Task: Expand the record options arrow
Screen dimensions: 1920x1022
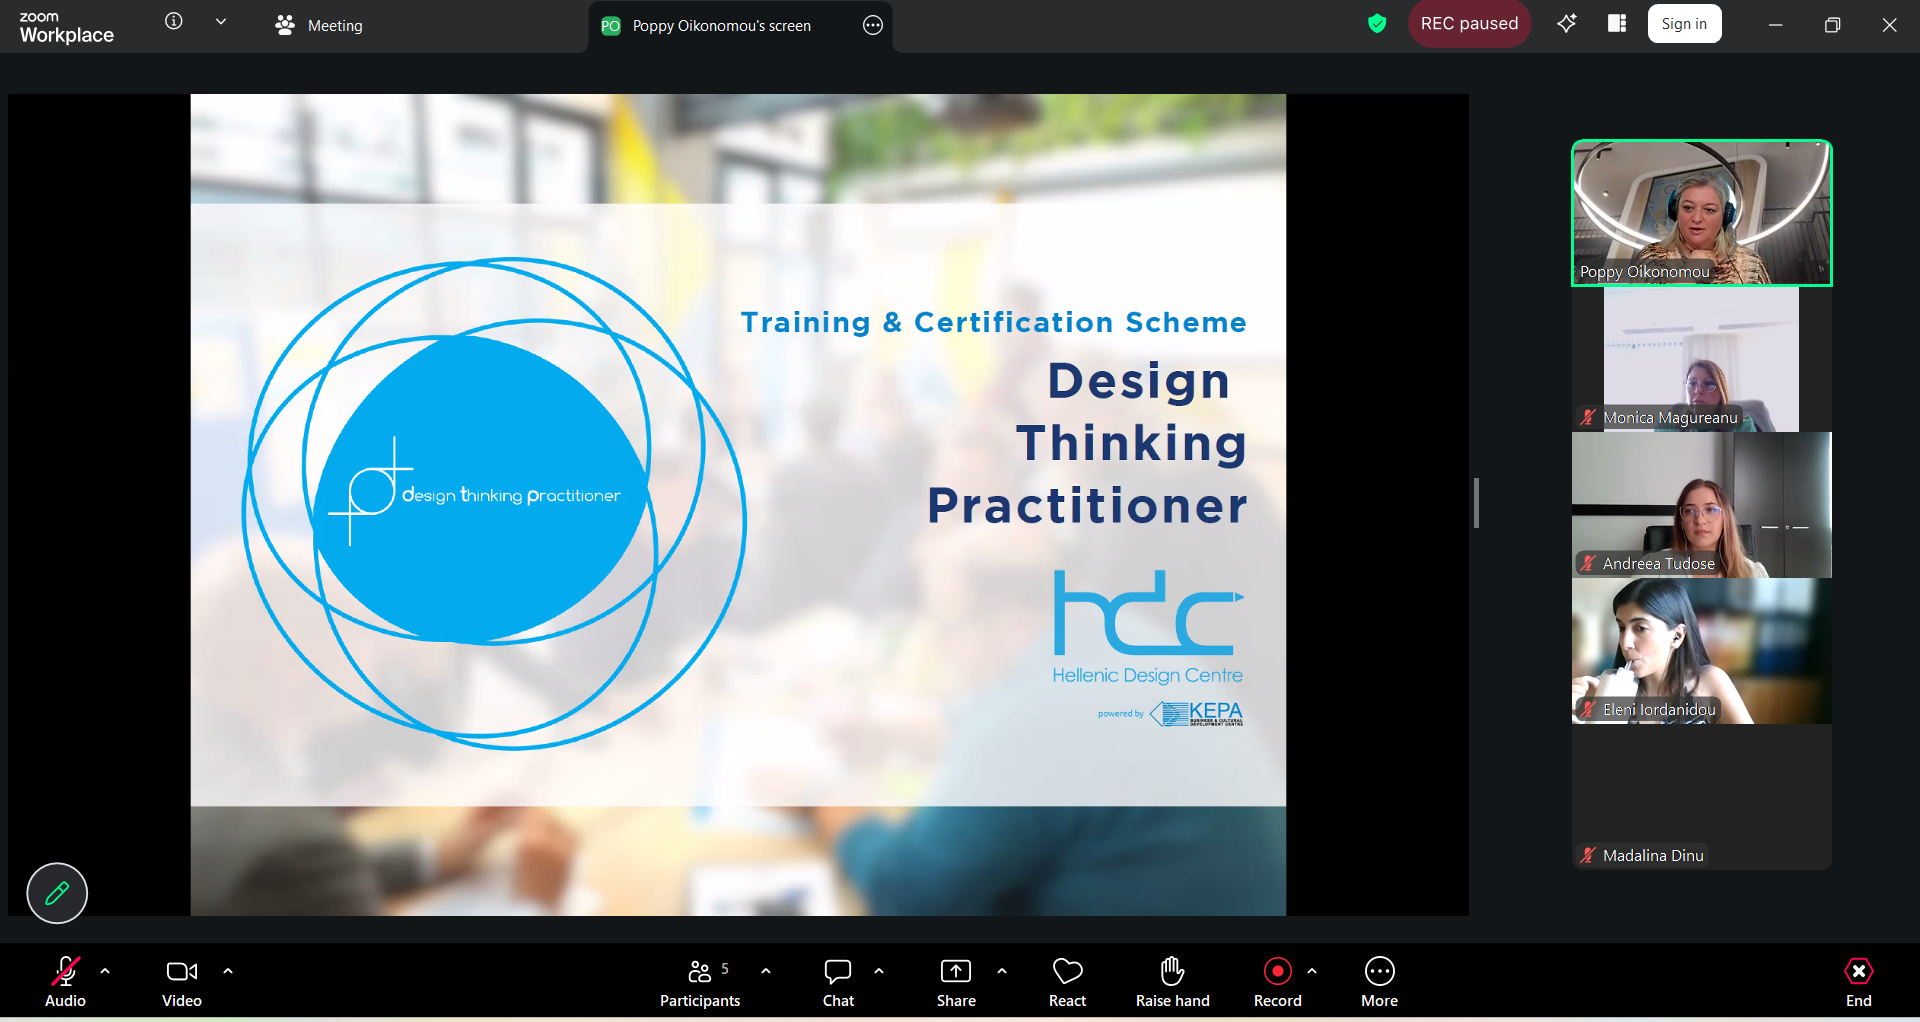Action: click(x=1312, y=971)
